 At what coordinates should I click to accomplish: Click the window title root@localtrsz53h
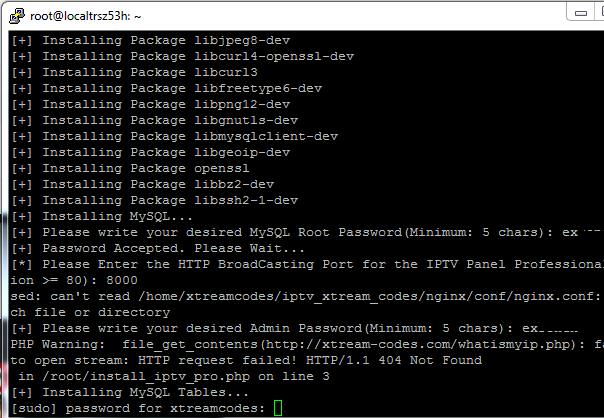point(86,16)
